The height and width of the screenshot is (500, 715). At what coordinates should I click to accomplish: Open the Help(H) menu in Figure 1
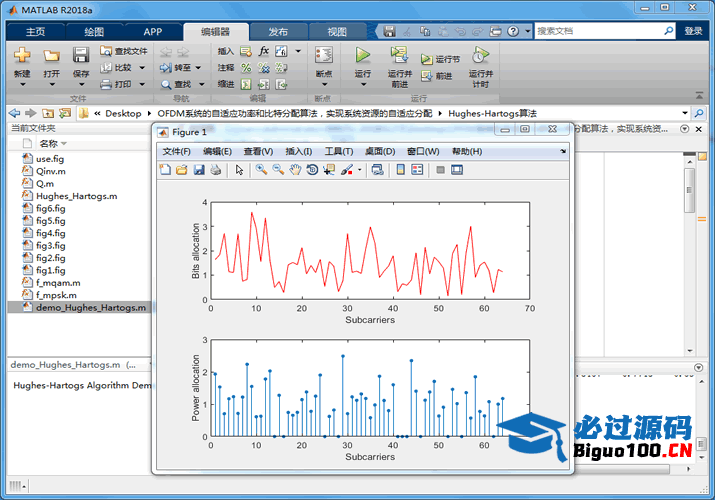(x=467, y=151)
